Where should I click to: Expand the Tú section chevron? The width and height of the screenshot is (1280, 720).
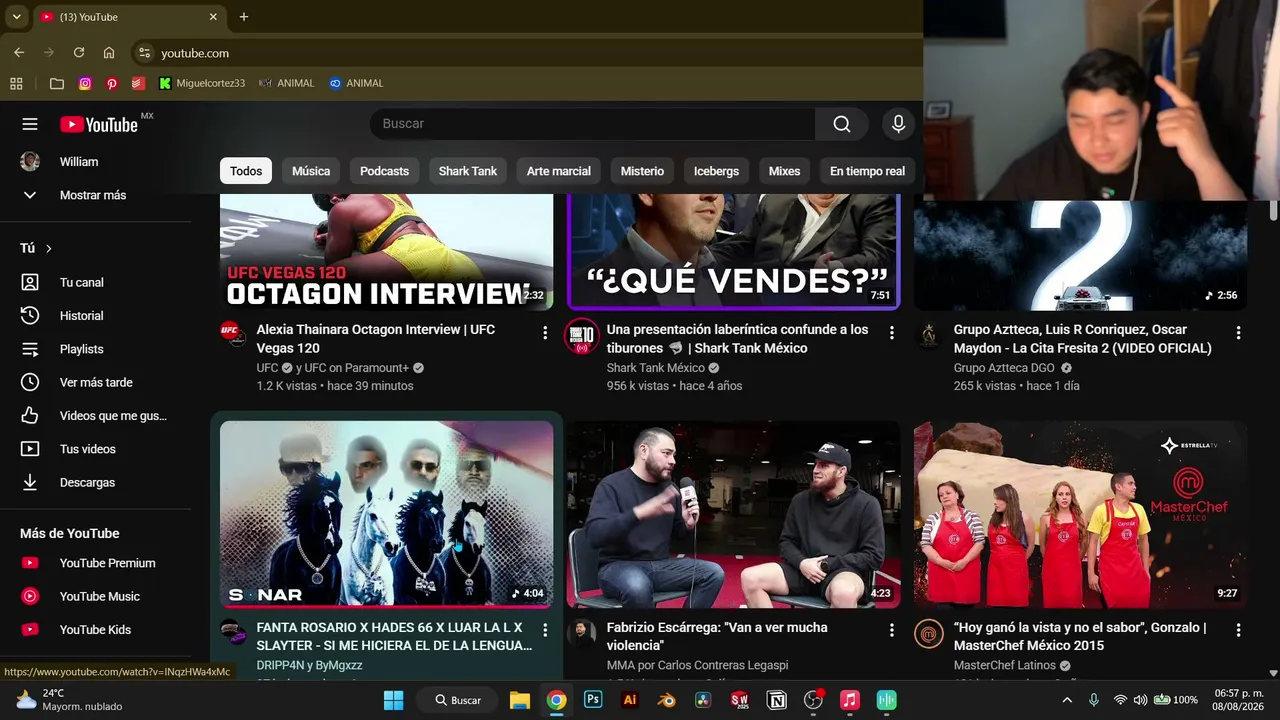coord(48,248)
